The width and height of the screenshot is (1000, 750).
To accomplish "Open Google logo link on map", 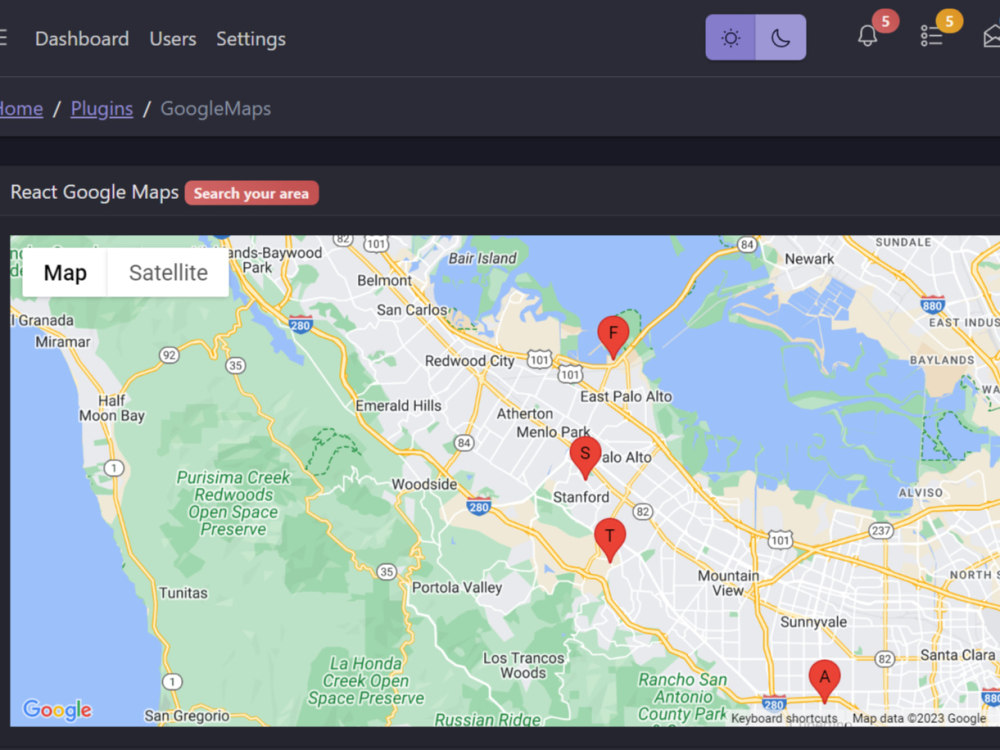I will pos(57,709).
